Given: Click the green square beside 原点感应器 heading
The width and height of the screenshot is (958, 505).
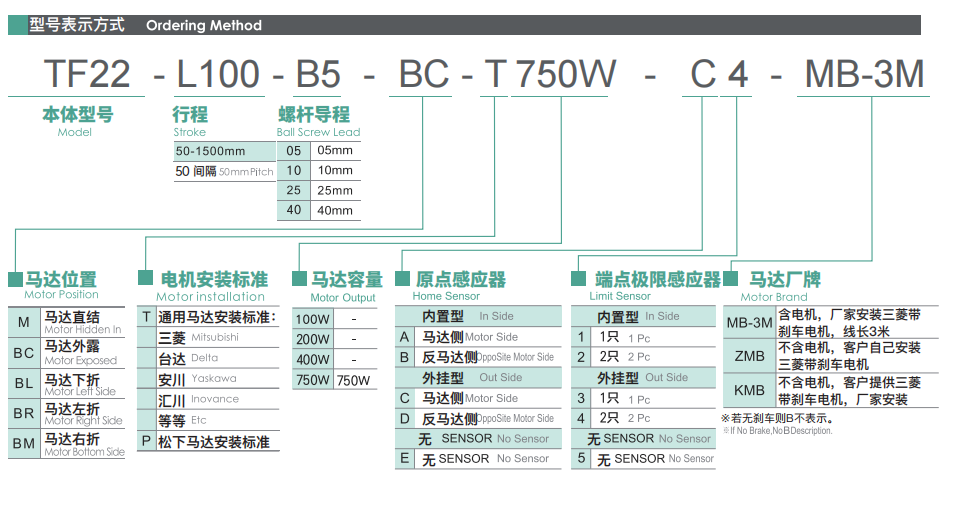Looking at the screenshot, I should [403, 279].
